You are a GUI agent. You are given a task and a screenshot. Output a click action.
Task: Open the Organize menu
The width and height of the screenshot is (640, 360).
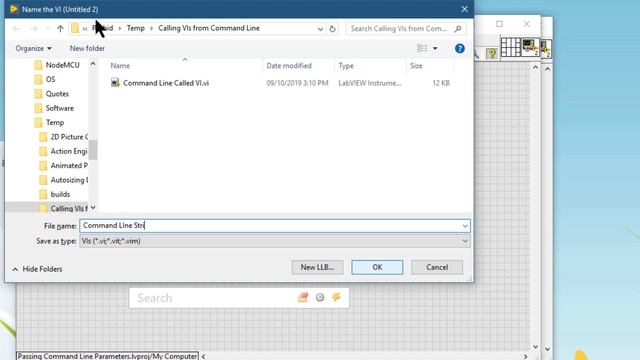33,48
